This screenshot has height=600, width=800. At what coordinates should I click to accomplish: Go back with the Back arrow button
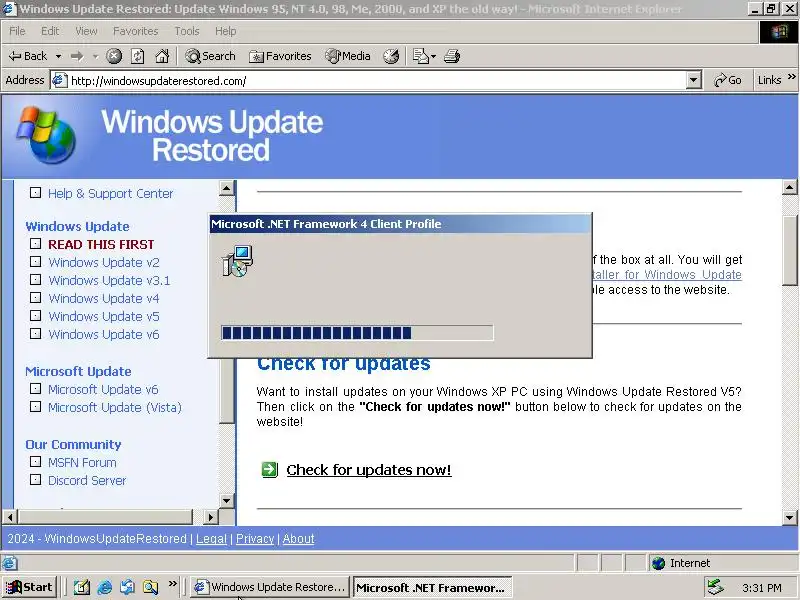click(28, 56)
